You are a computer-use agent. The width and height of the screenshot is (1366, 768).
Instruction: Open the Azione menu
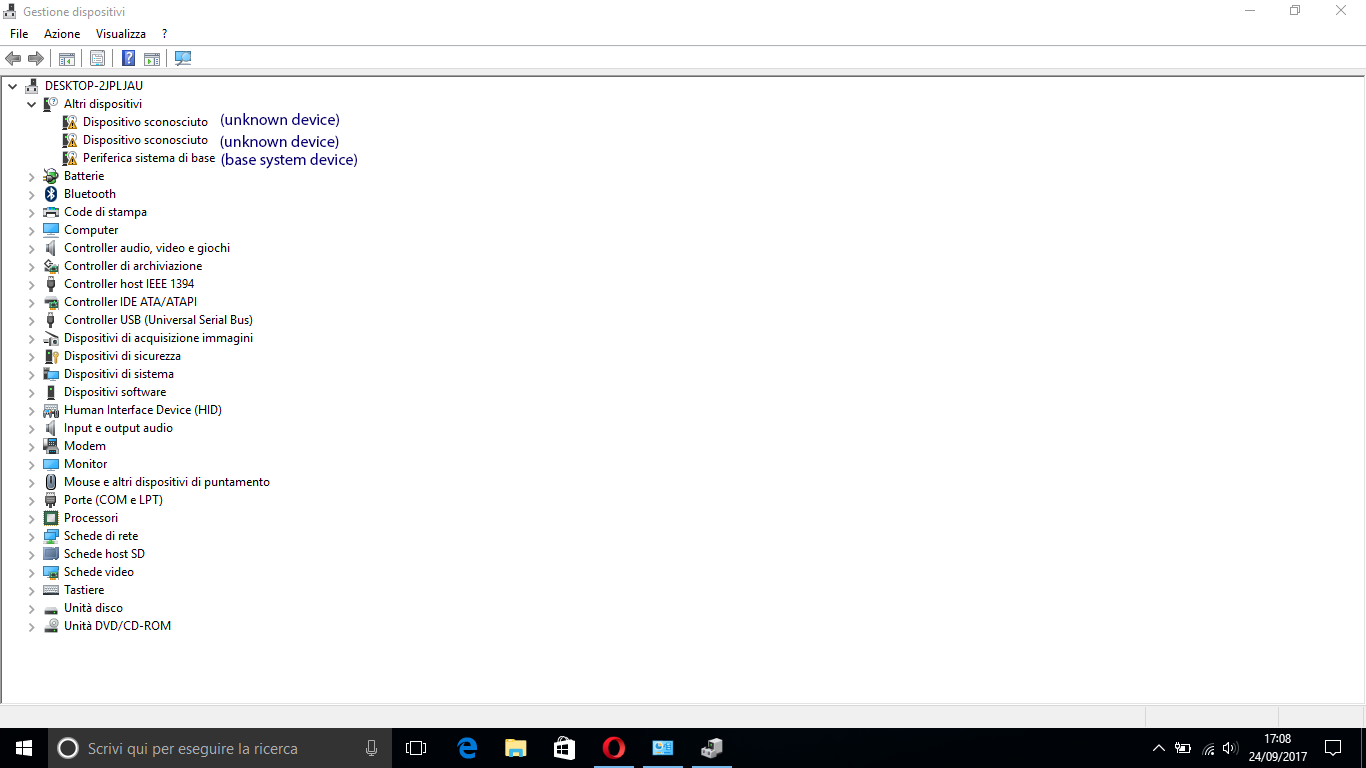pos(61,33)
